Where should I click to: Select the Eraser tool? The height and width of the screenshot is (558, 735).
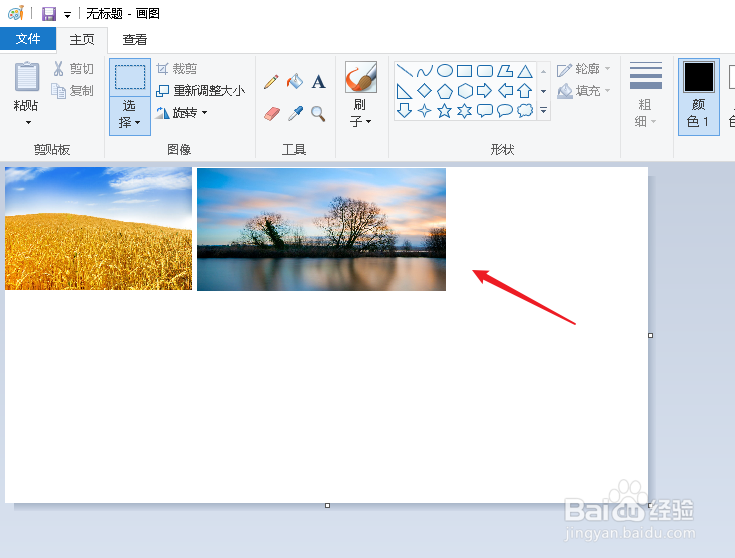pos(271,113)
